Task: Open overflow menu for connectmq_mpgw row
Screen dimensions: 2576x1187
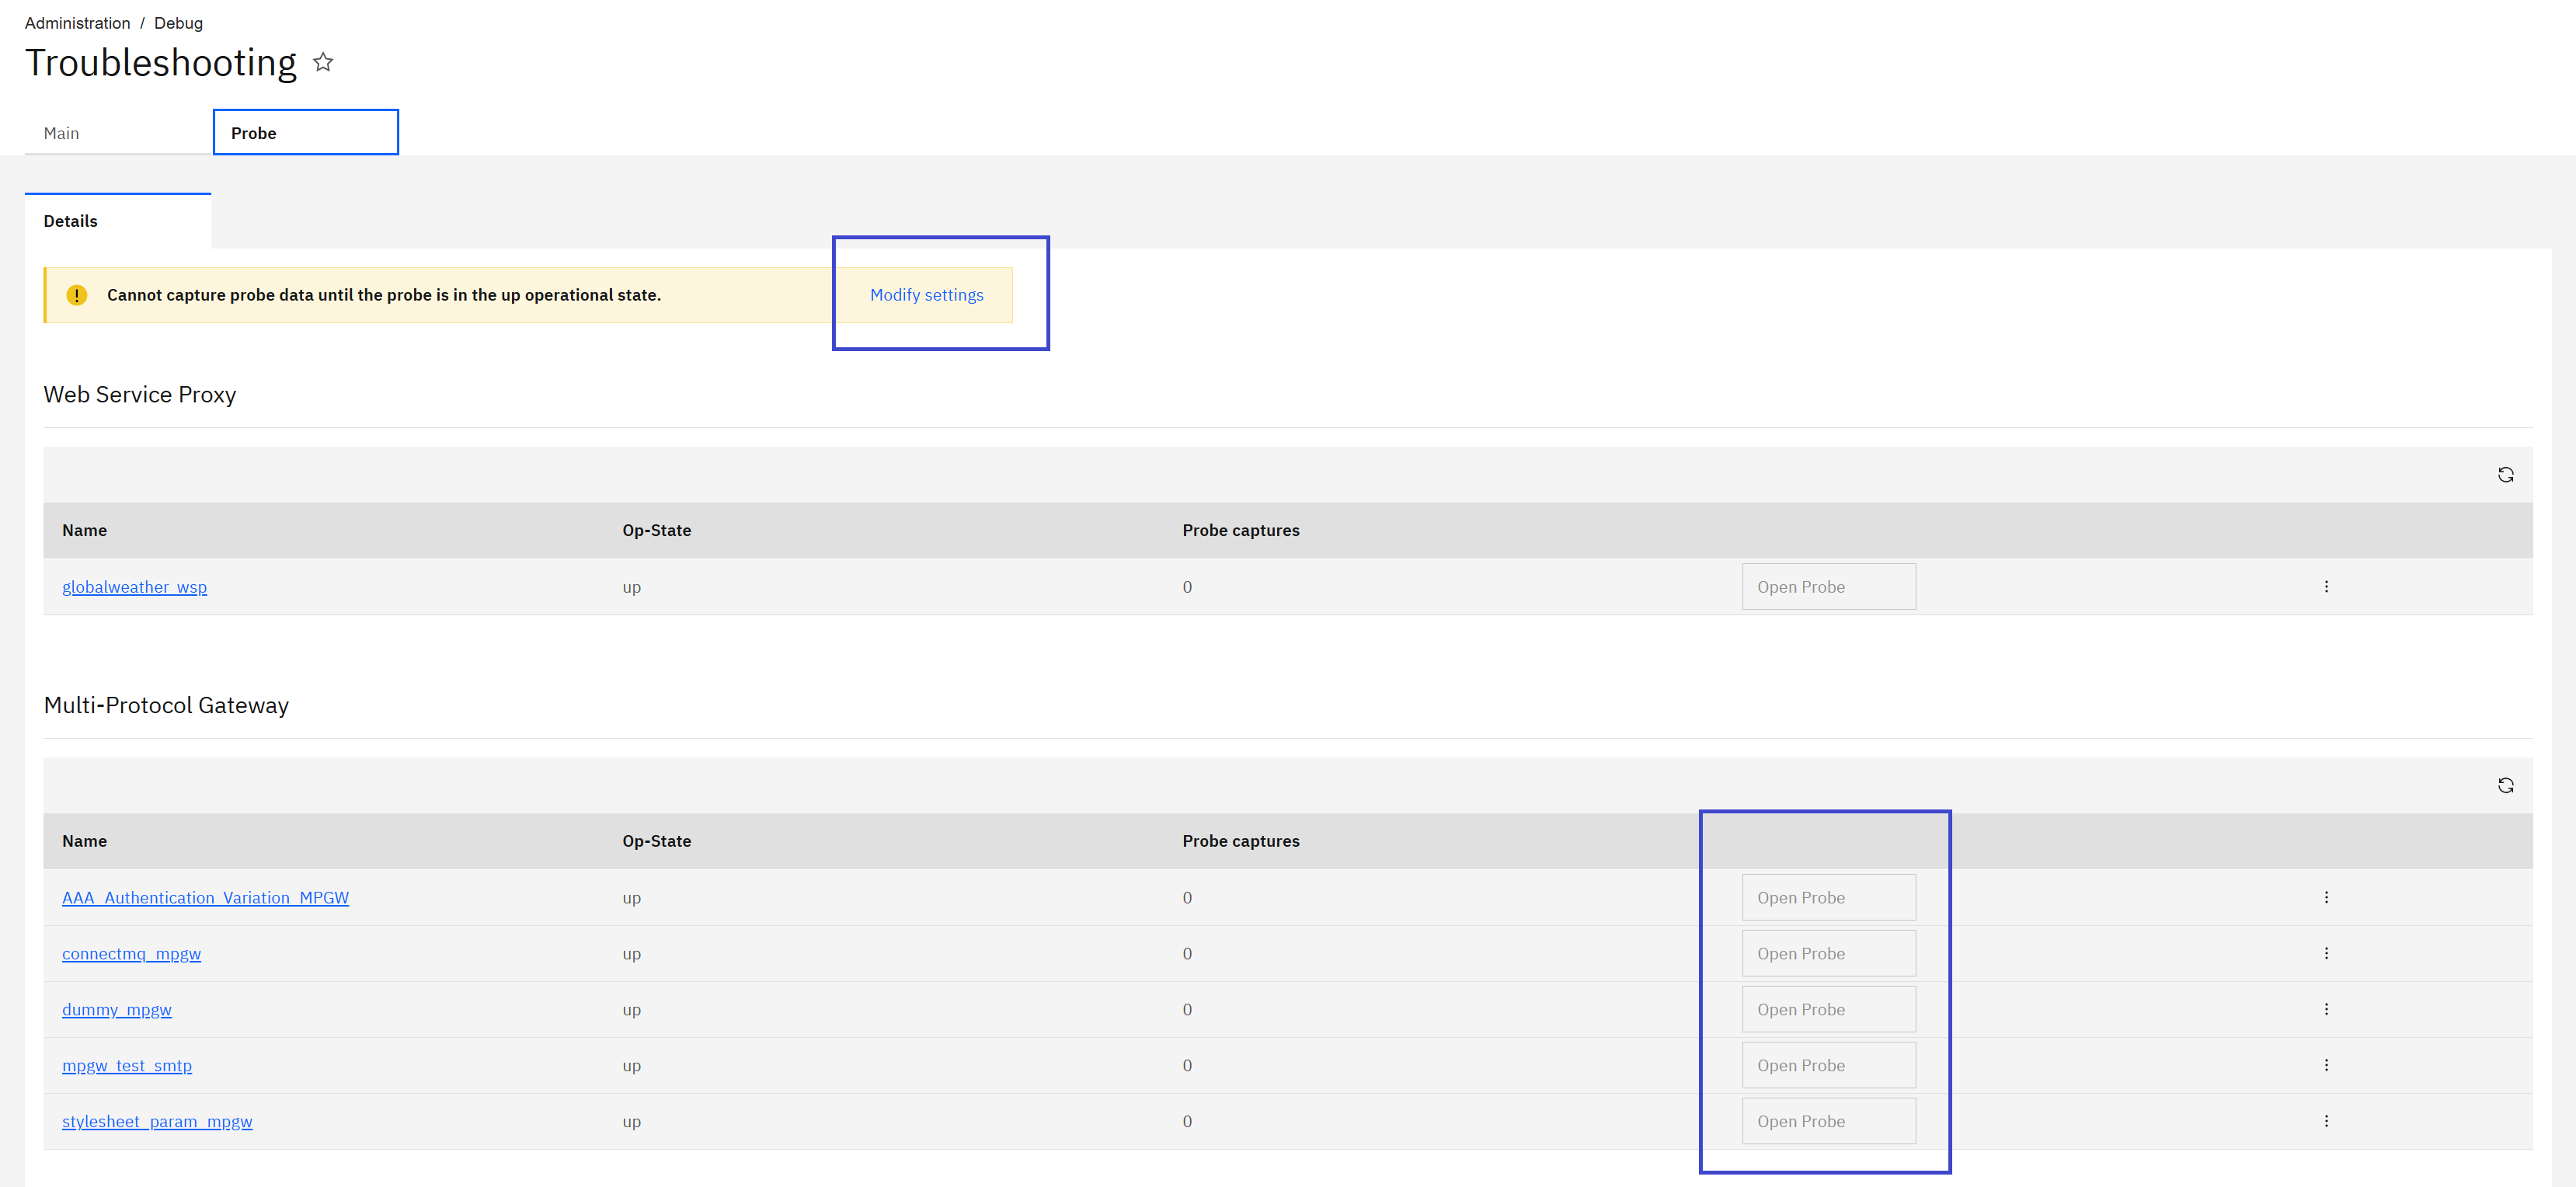Action: [2327, 953]
